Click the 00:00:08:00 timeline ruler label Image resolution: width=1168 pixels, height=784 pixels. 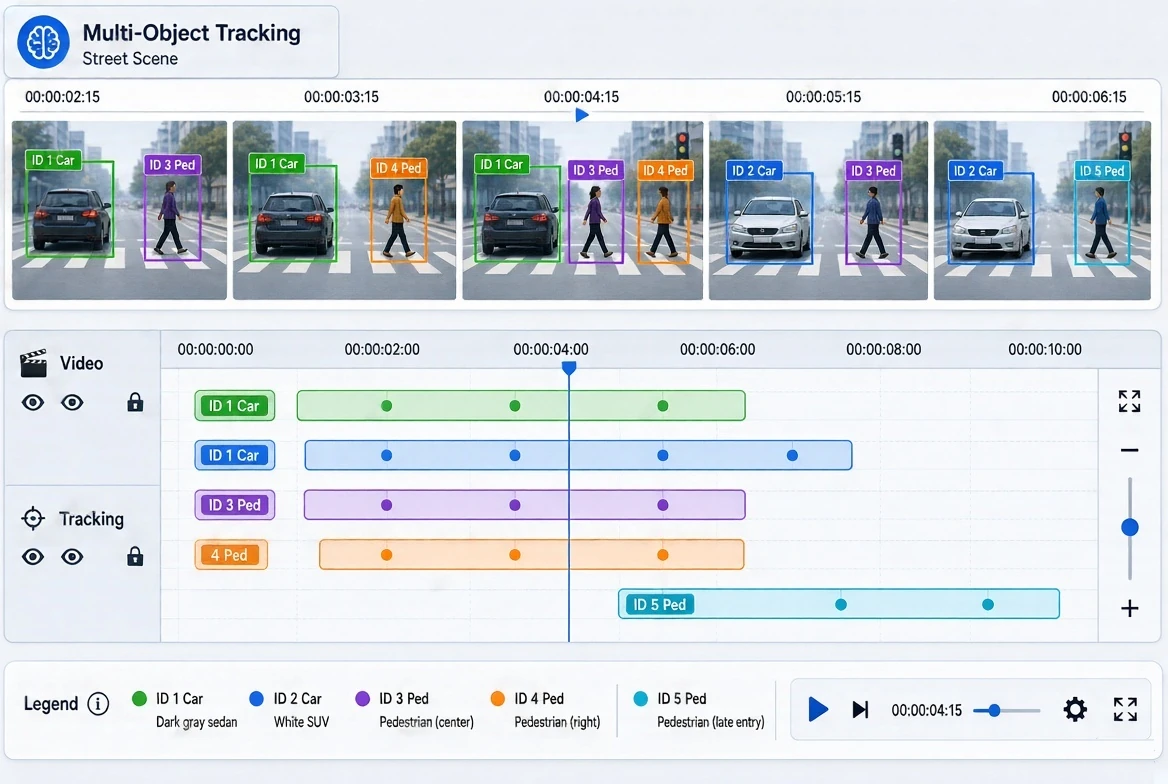tap(883, 349)
